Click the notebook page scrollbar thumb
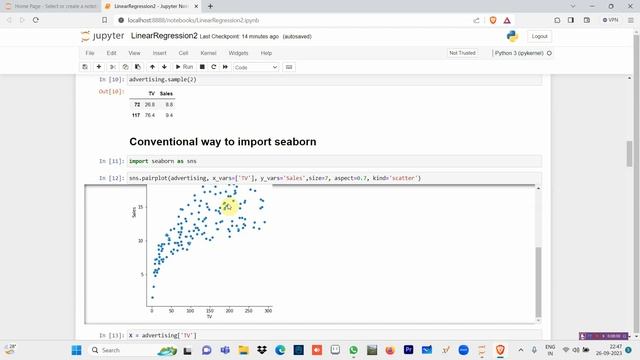Image resolution: width=640 pixels, height=360 pixels. coord(629,153)
